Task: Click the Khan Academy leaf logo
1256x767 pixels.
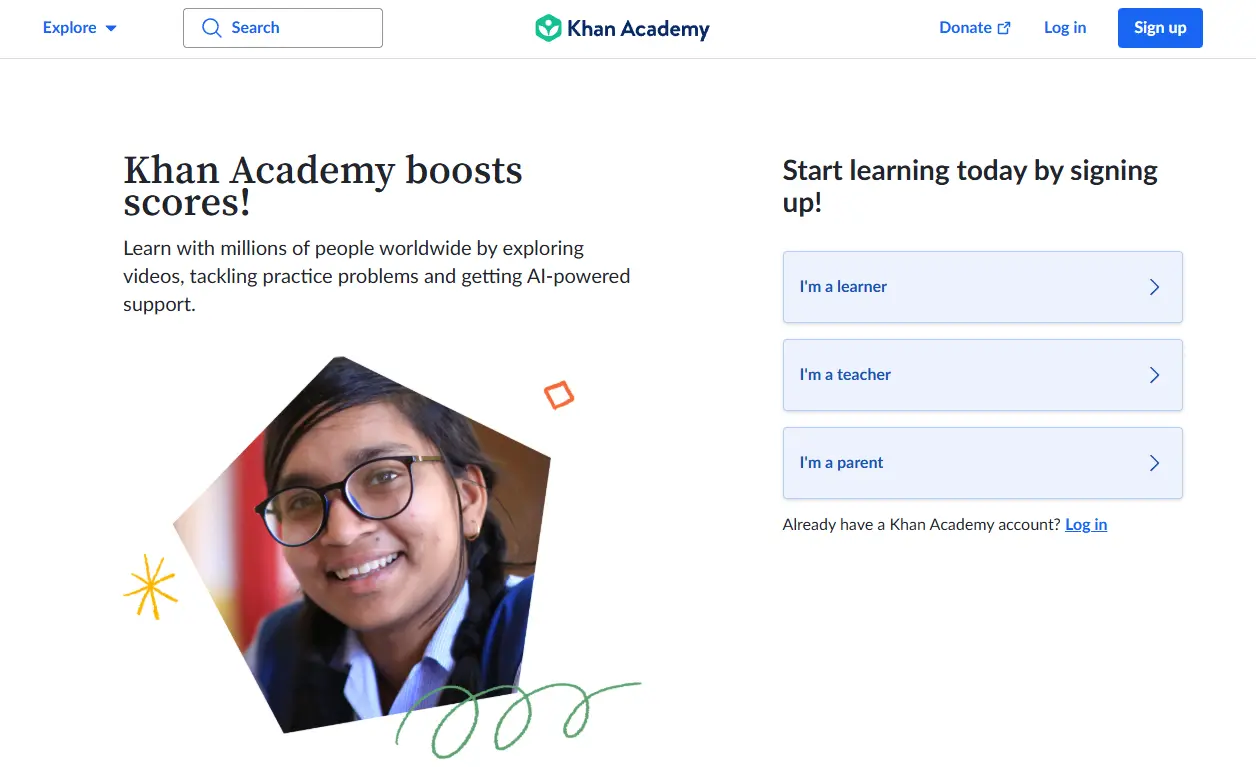Action: point(548,28)
